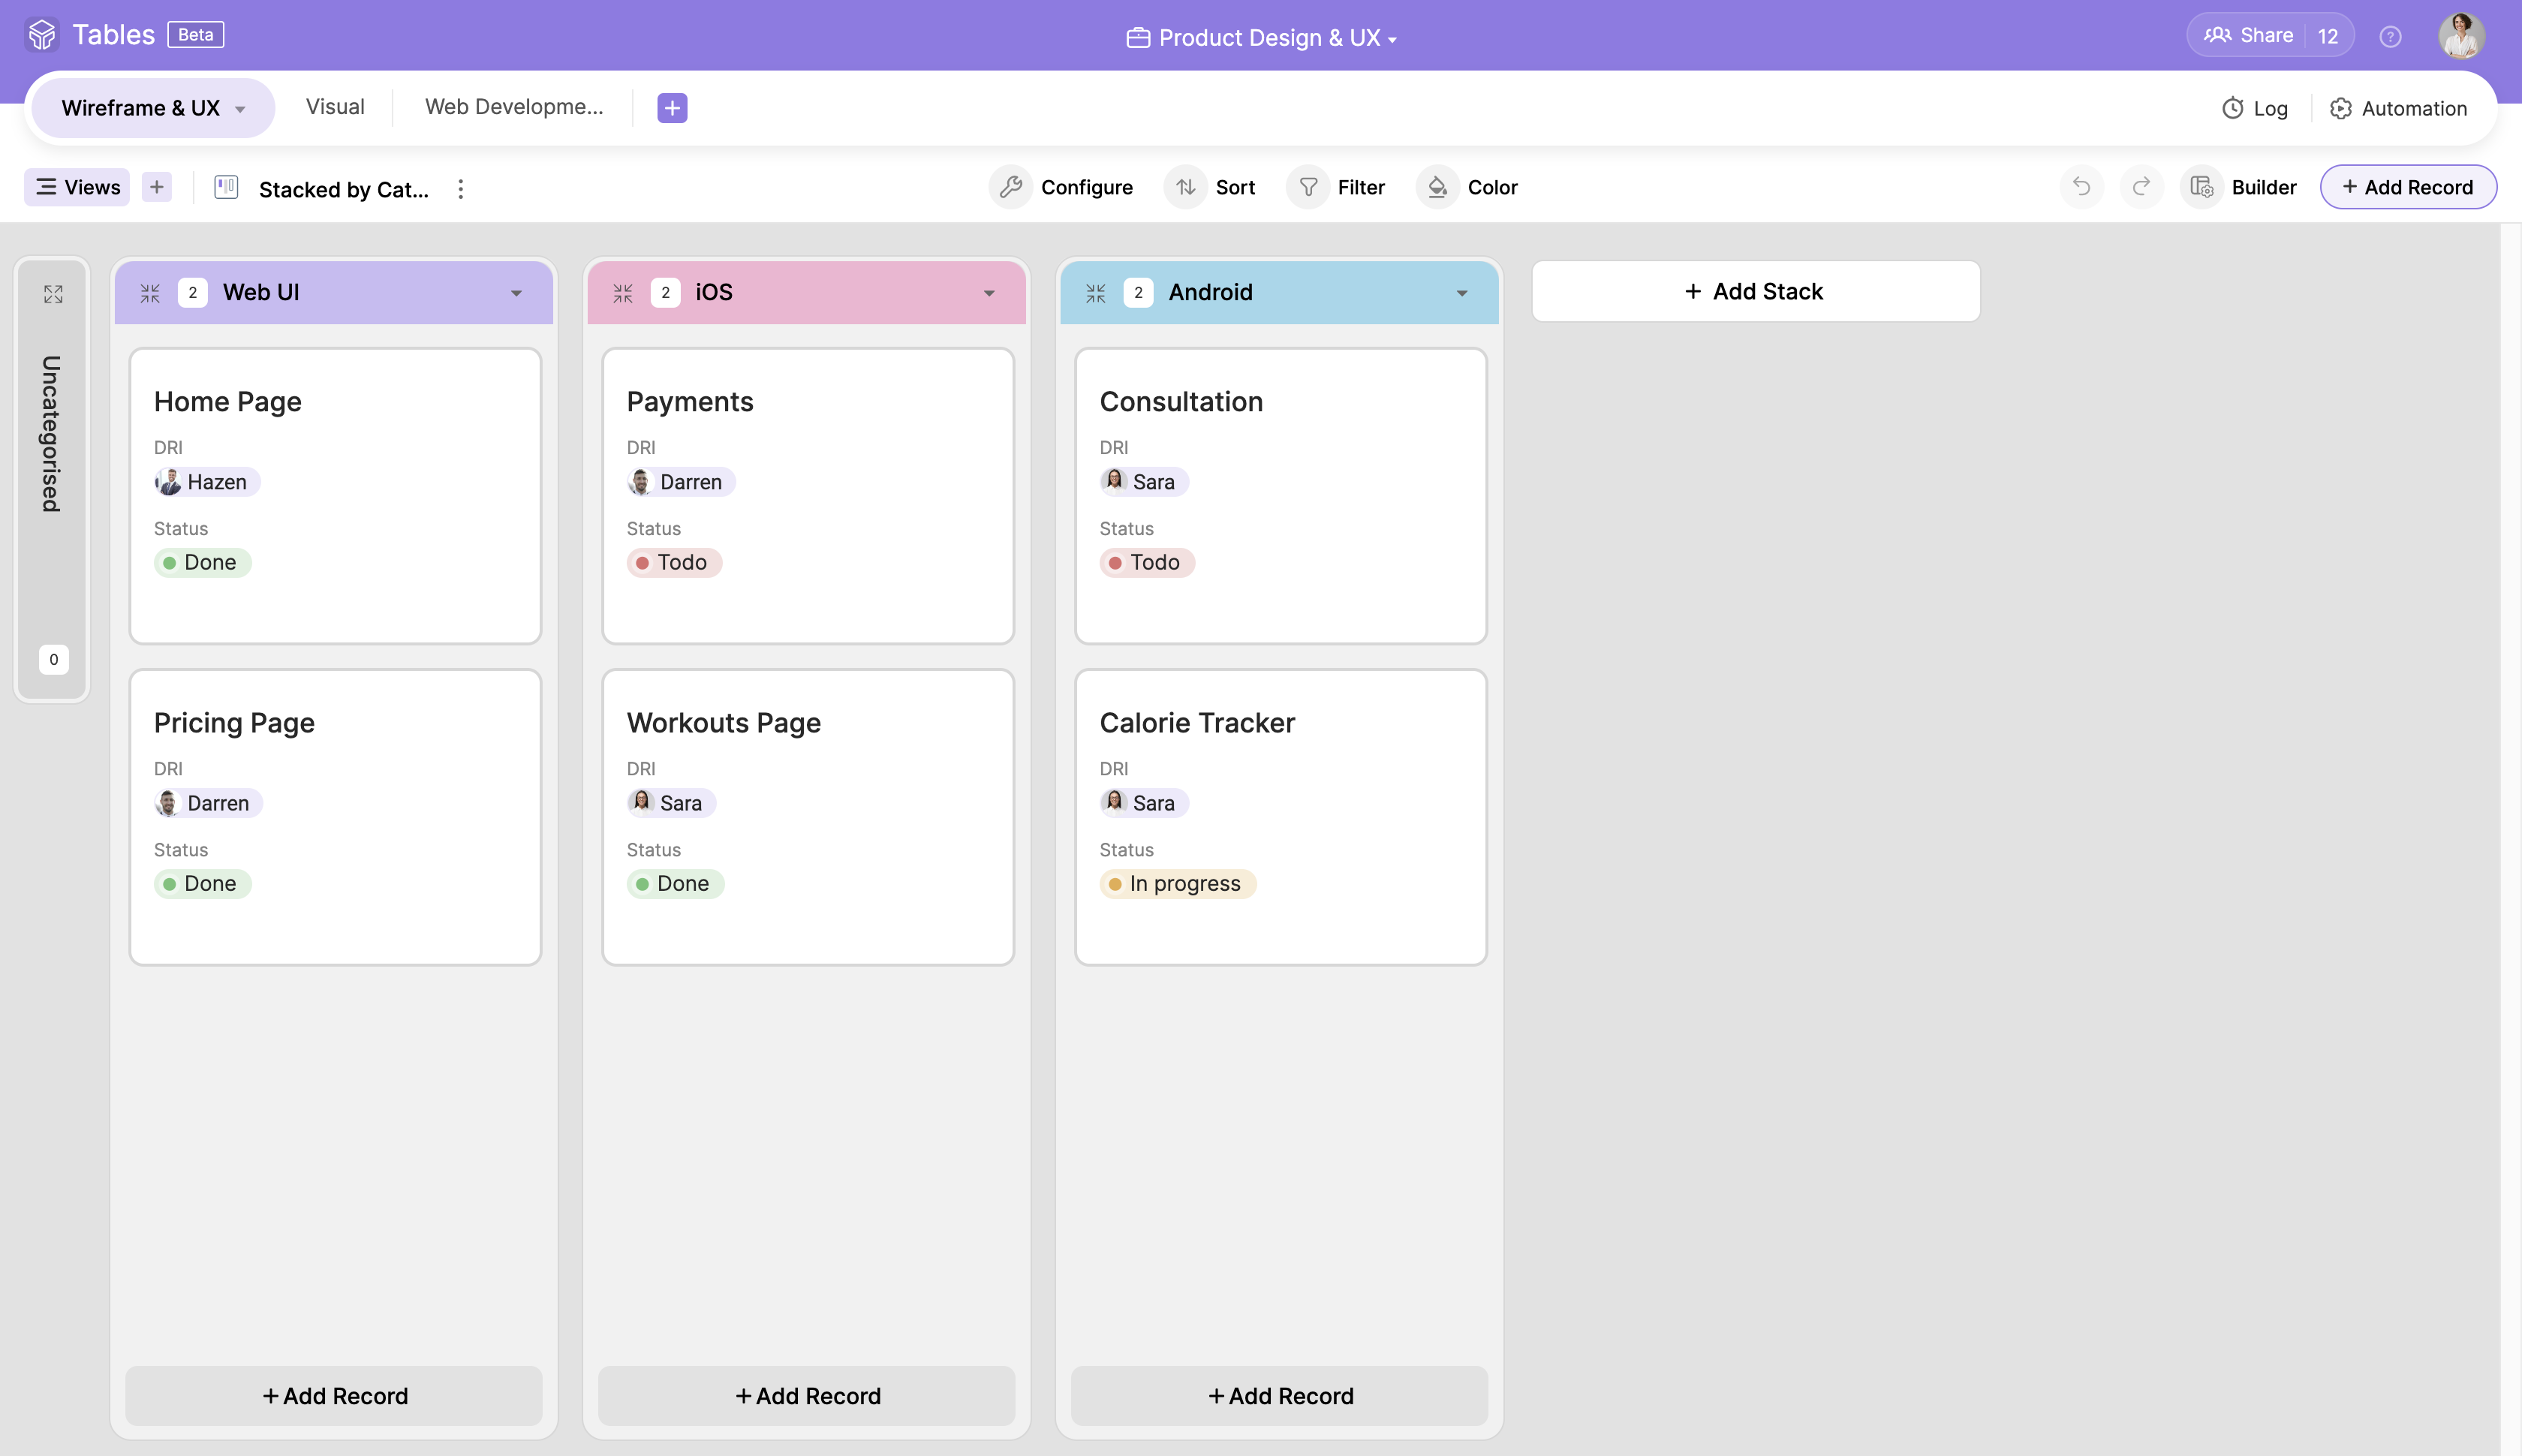
Task: Switch to the Visual tab
Action: [335, 107]
